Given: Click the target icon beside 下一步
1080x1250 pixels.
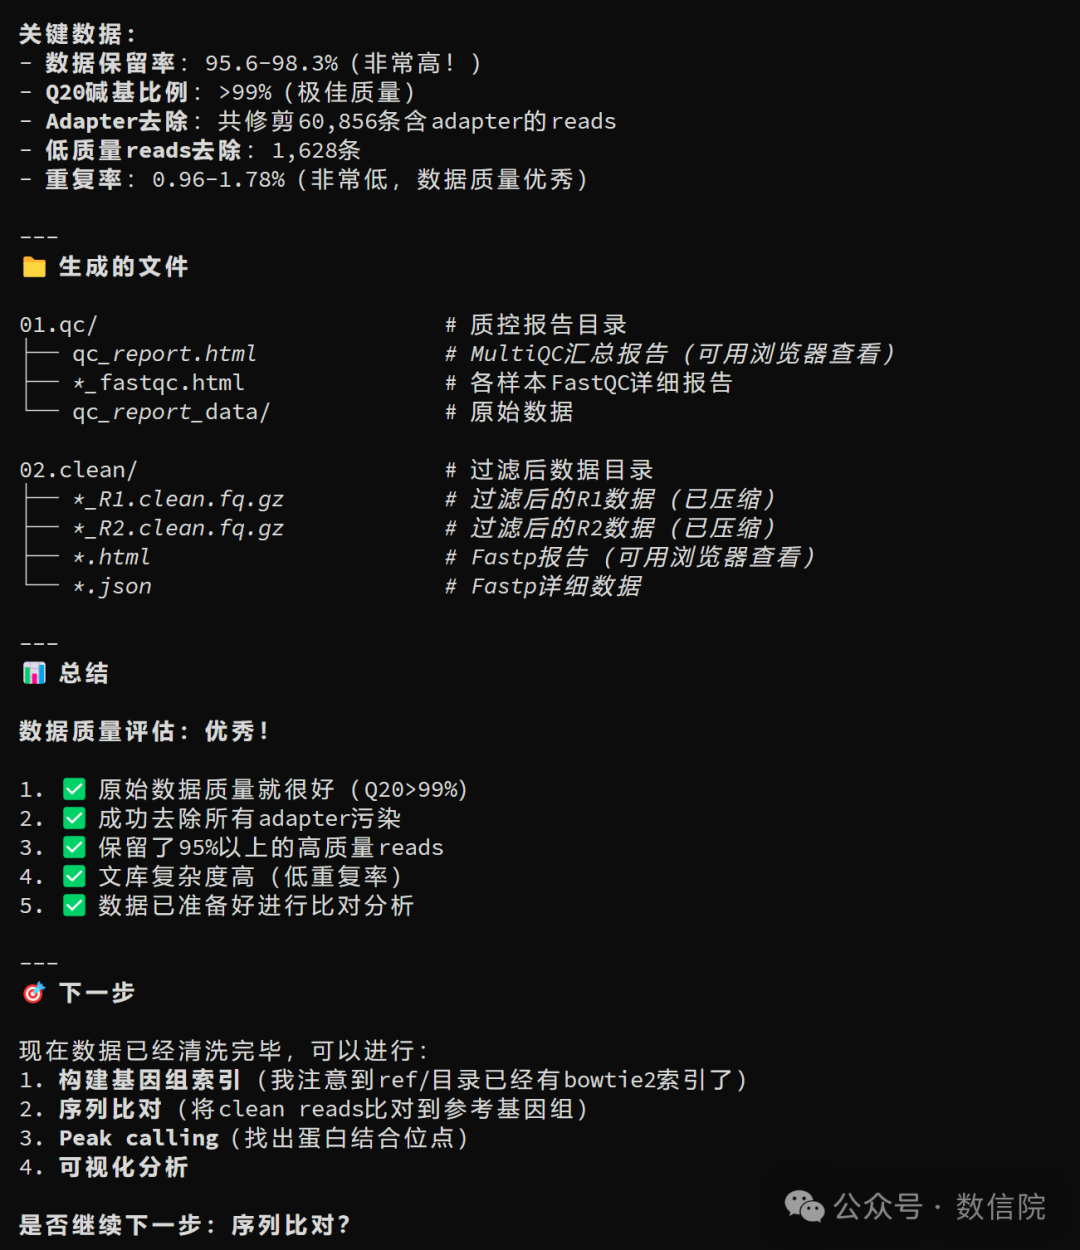Looking at the screenshot, I should pyautogui.click(x=34, y=993).
